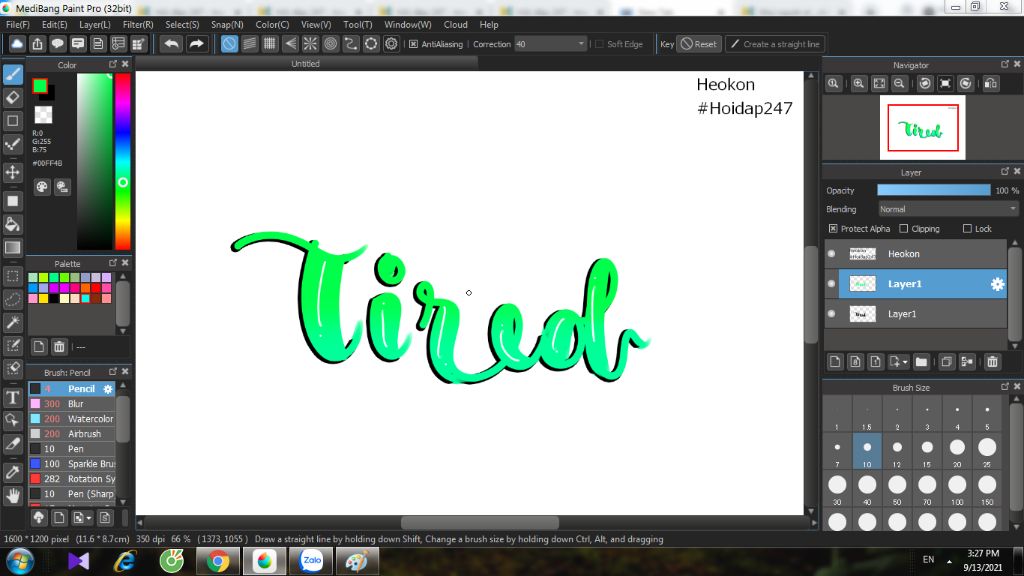Select the Magic Wand tool
1024x576 pixels.
coord(12,322)
